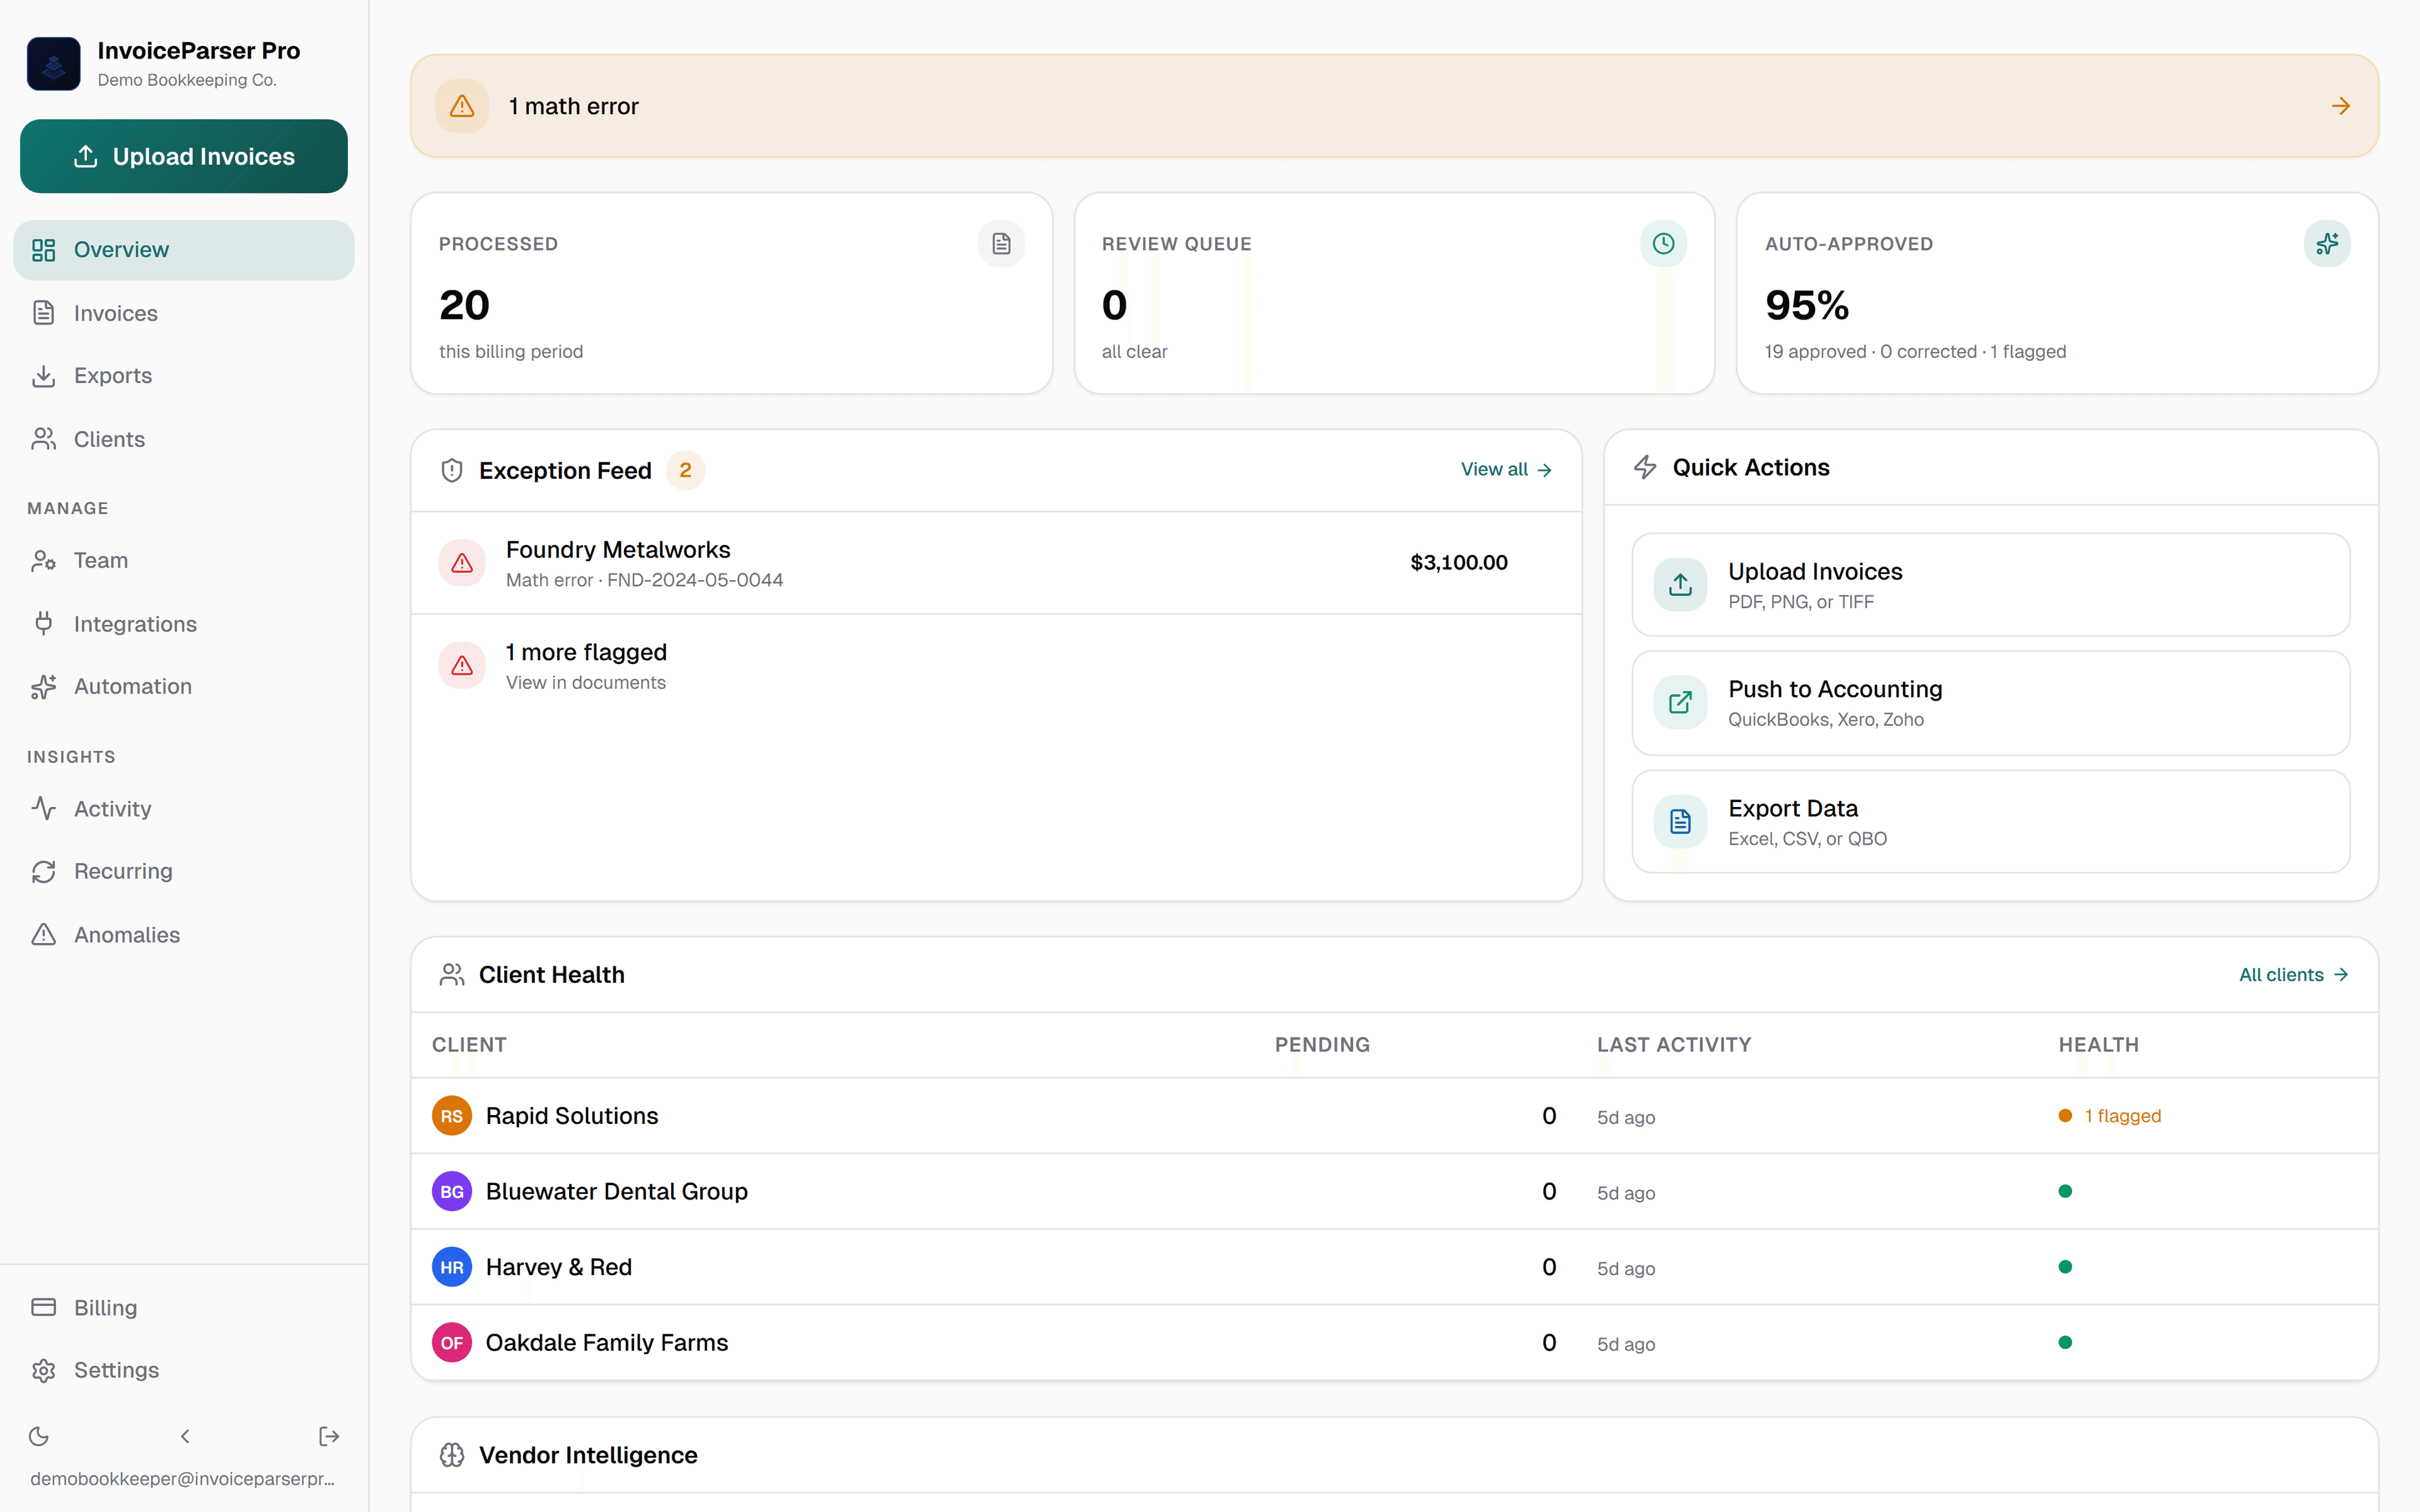Open Recurring insights
The width and height of the screenshot is (2420, 1512).
click(x=184, y=871)
